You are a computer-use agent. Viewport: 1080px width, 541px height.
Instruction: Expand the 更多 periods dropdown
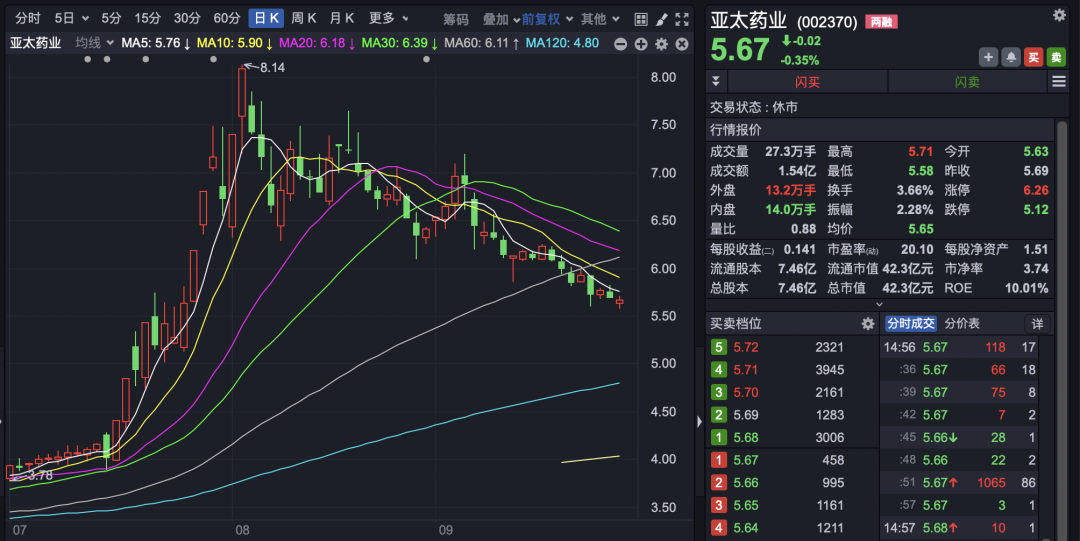click(x=388, y=18)
